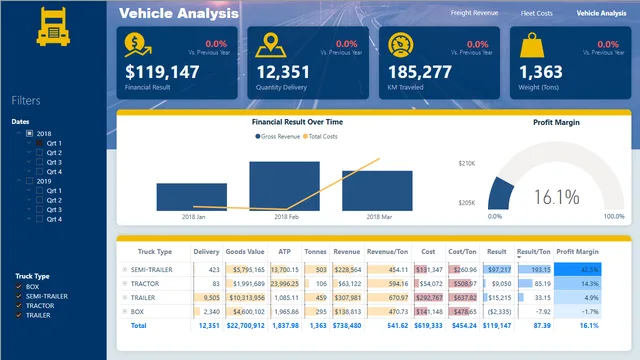This screenshot has height=360, width=640.
Task: Expand the TRAILER table row
Action: (125, 298)
